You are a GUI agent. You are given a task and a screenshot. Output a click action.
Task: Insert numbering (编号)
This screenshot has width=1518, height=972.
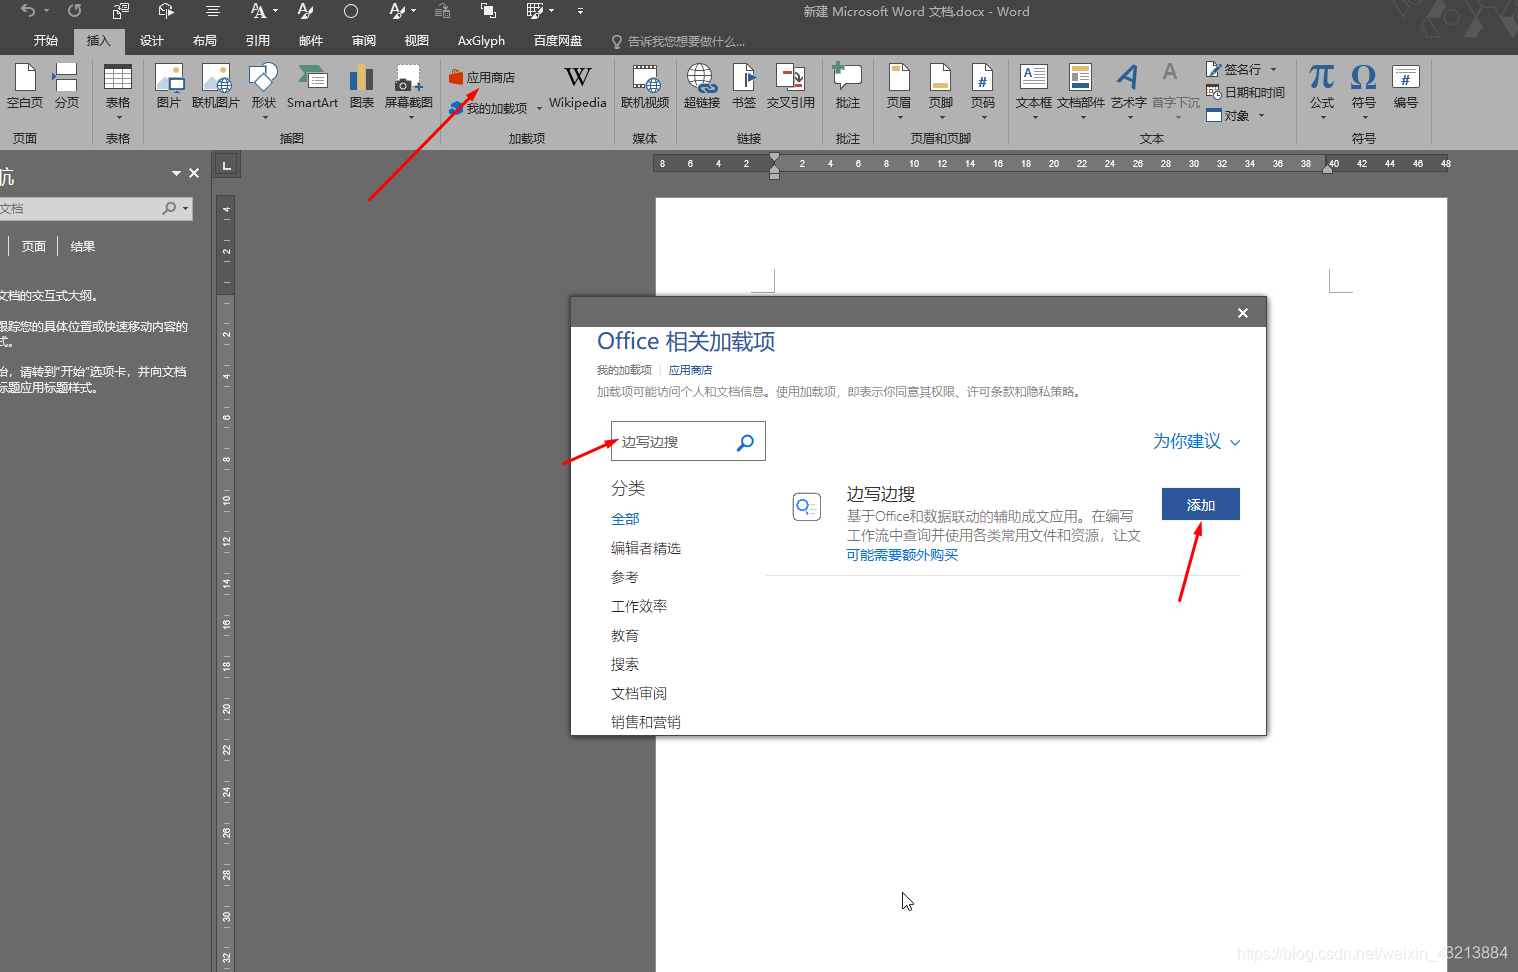(x=1406, y=86)
